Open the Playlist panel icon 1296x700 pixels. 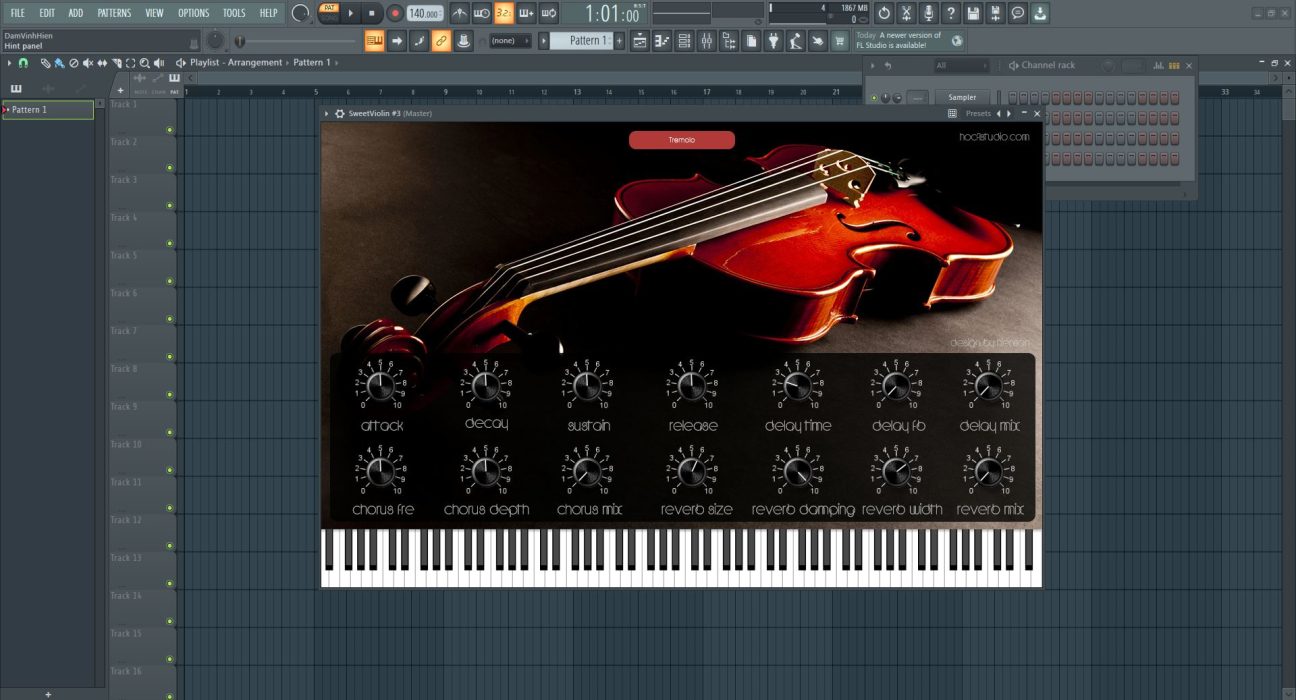[640, 40]
